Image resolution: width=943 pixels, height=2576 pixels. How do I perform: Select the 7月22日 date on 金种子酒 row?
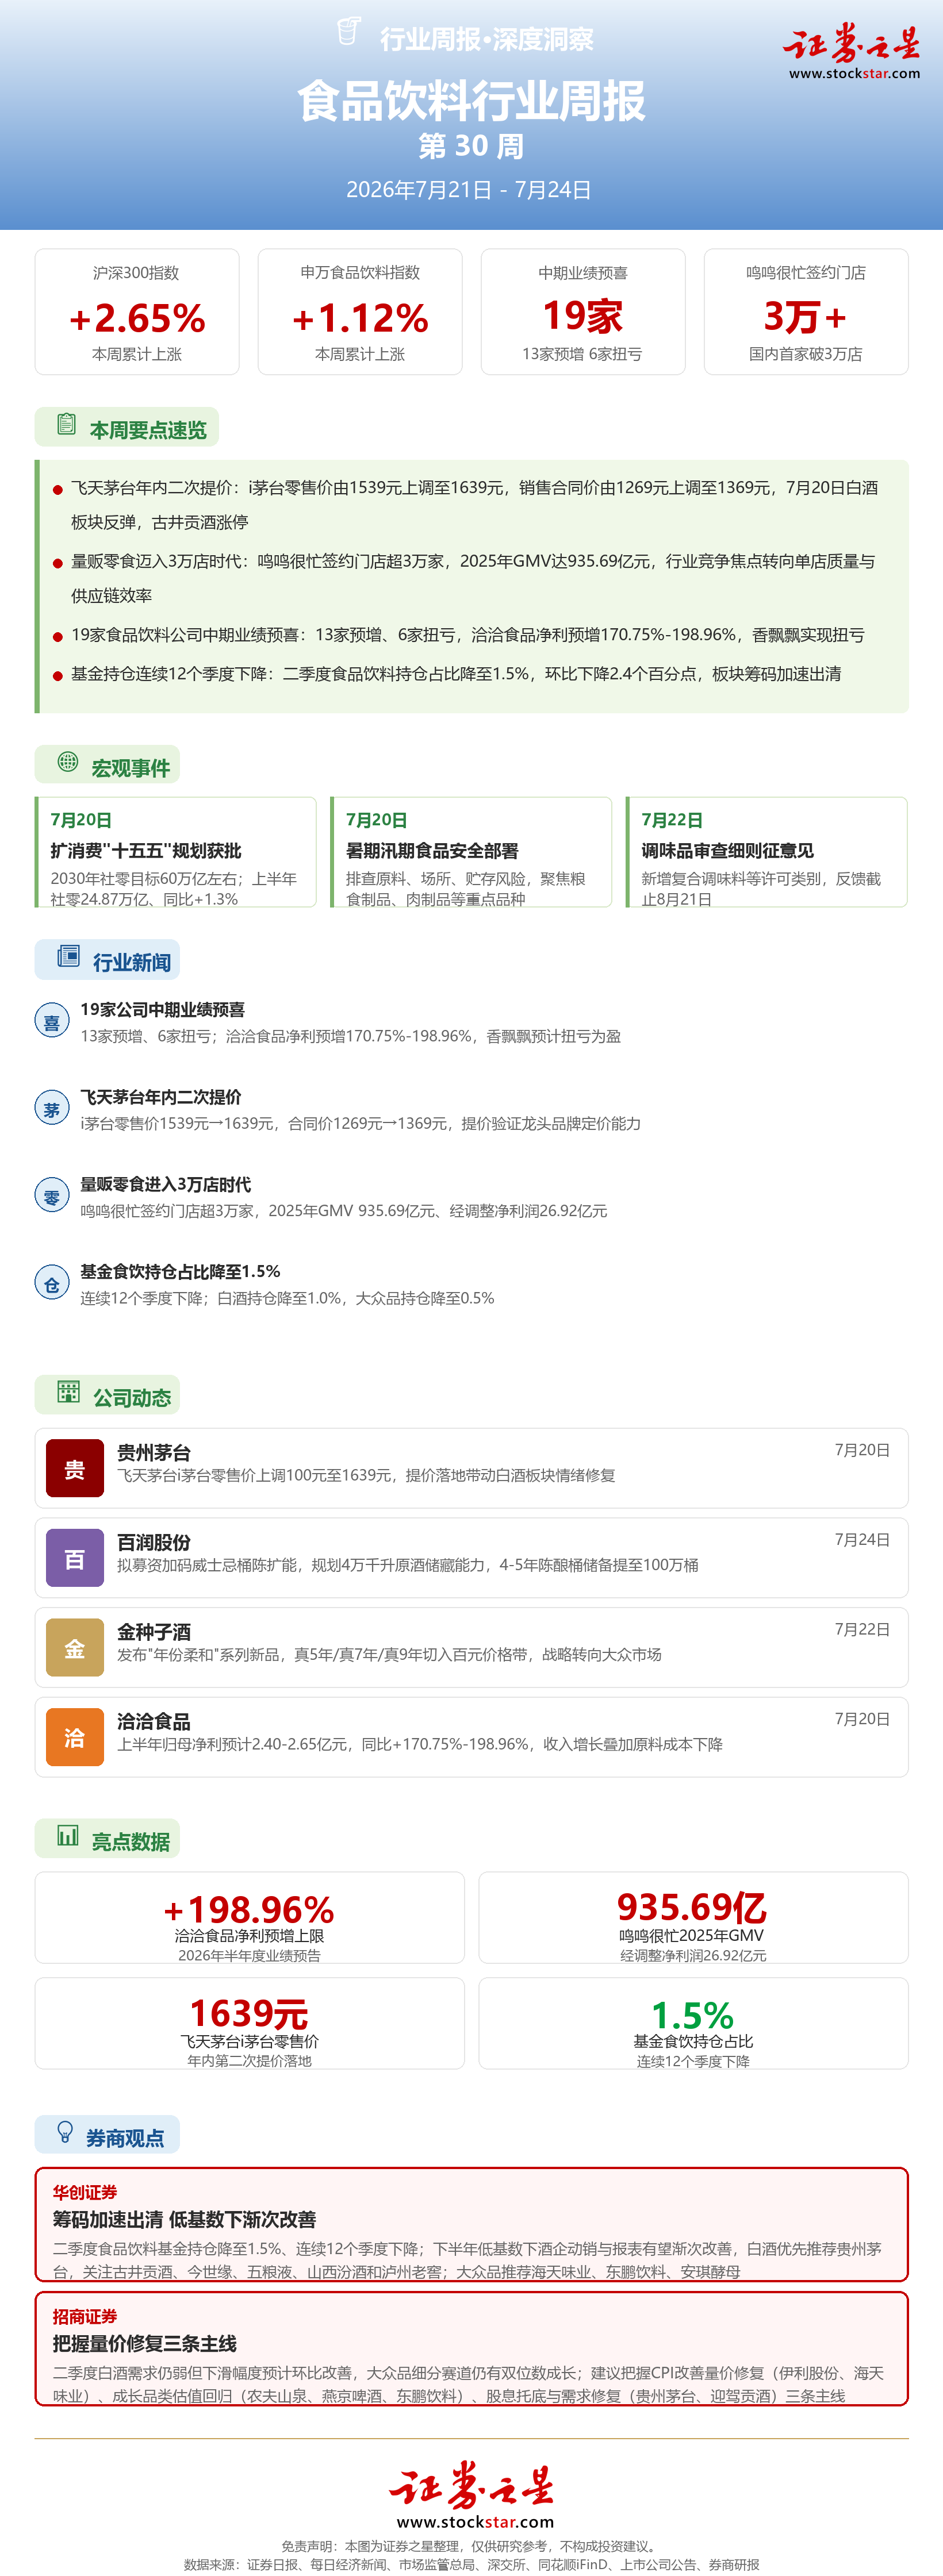pos(862,1629)
